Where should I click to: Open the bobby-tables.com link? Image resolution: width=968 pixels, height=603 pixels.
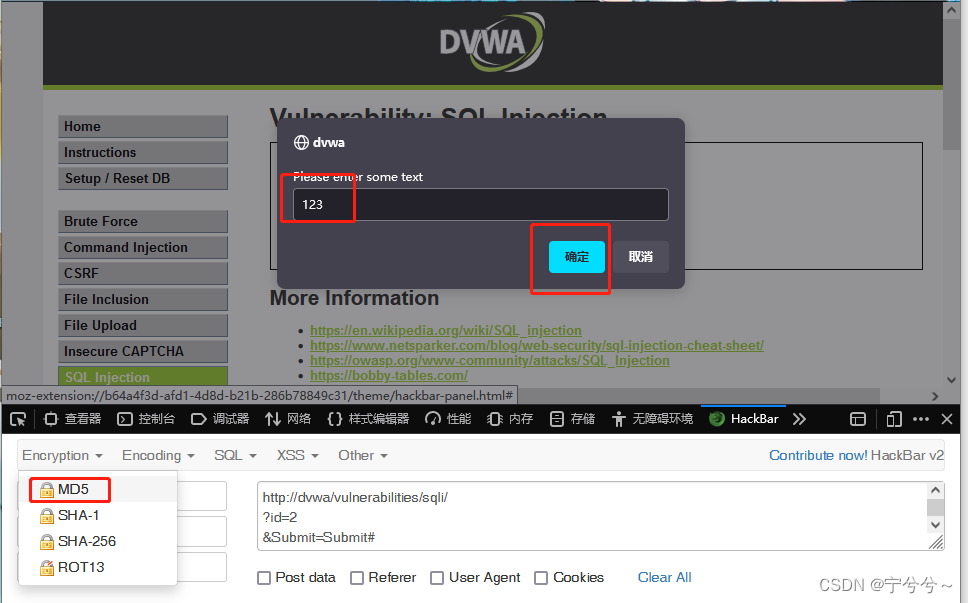(389, 375)
